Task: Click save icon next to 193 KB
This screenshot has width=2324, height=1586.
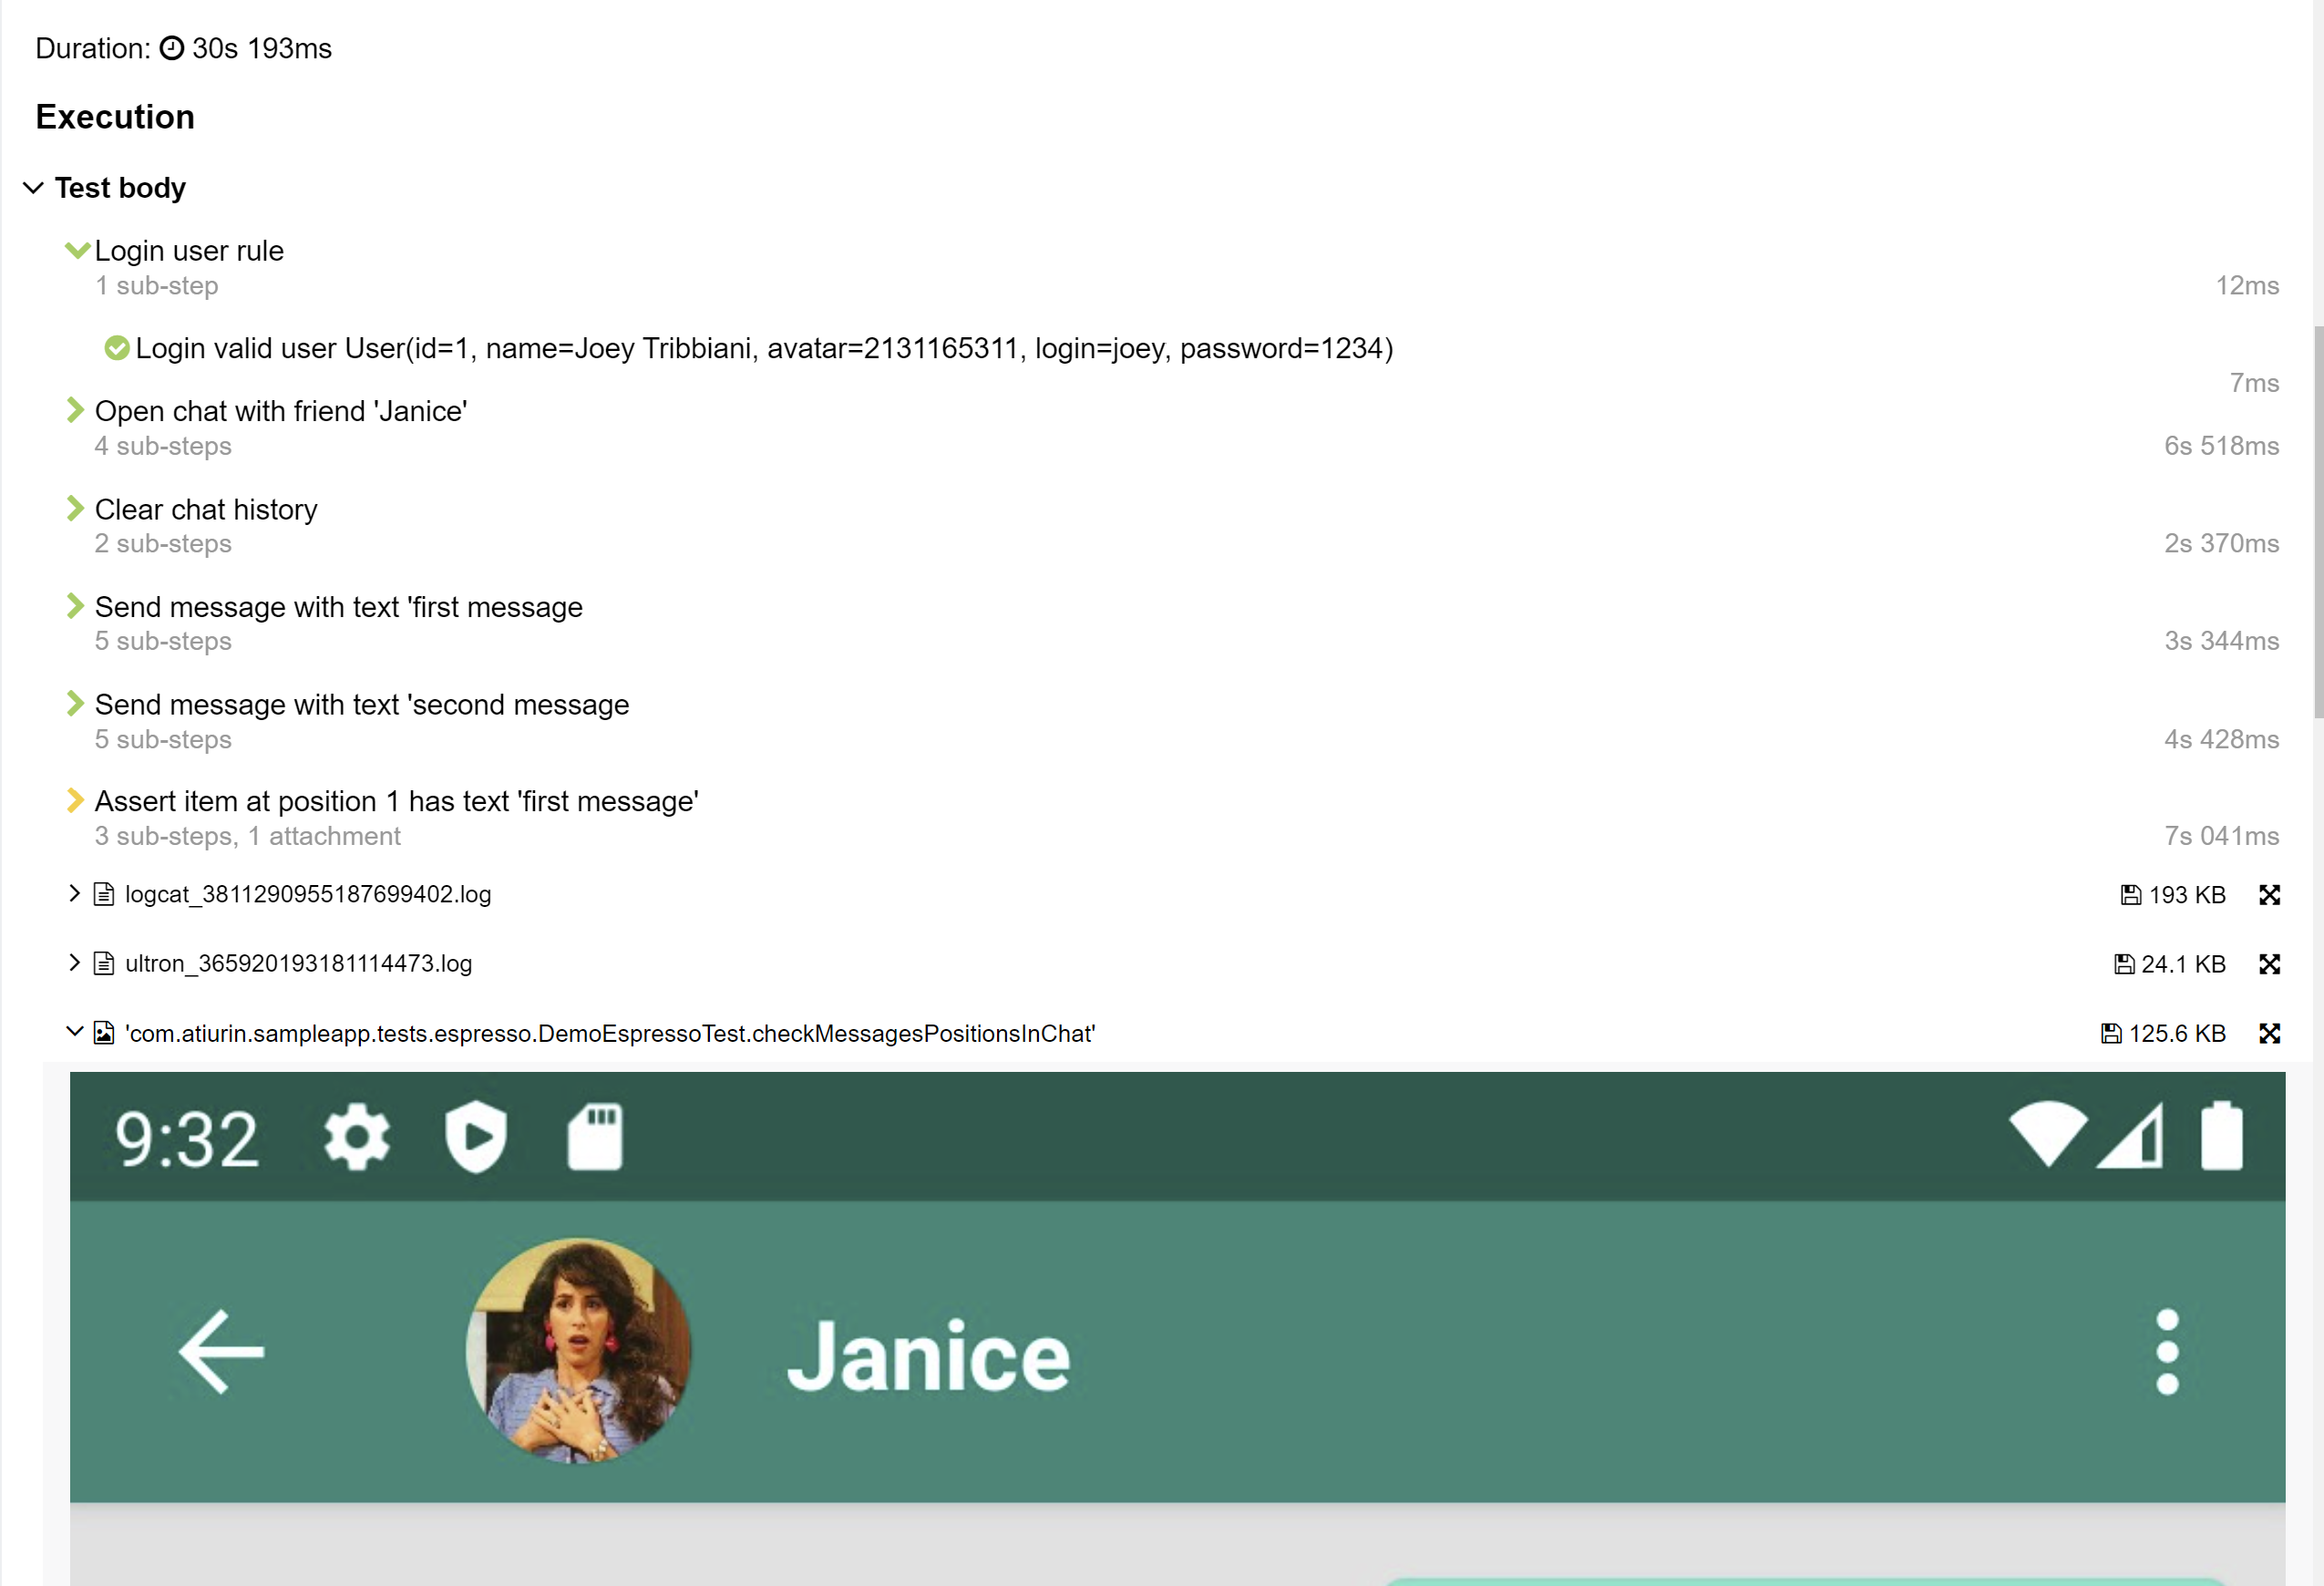Action: (2130, 895)
